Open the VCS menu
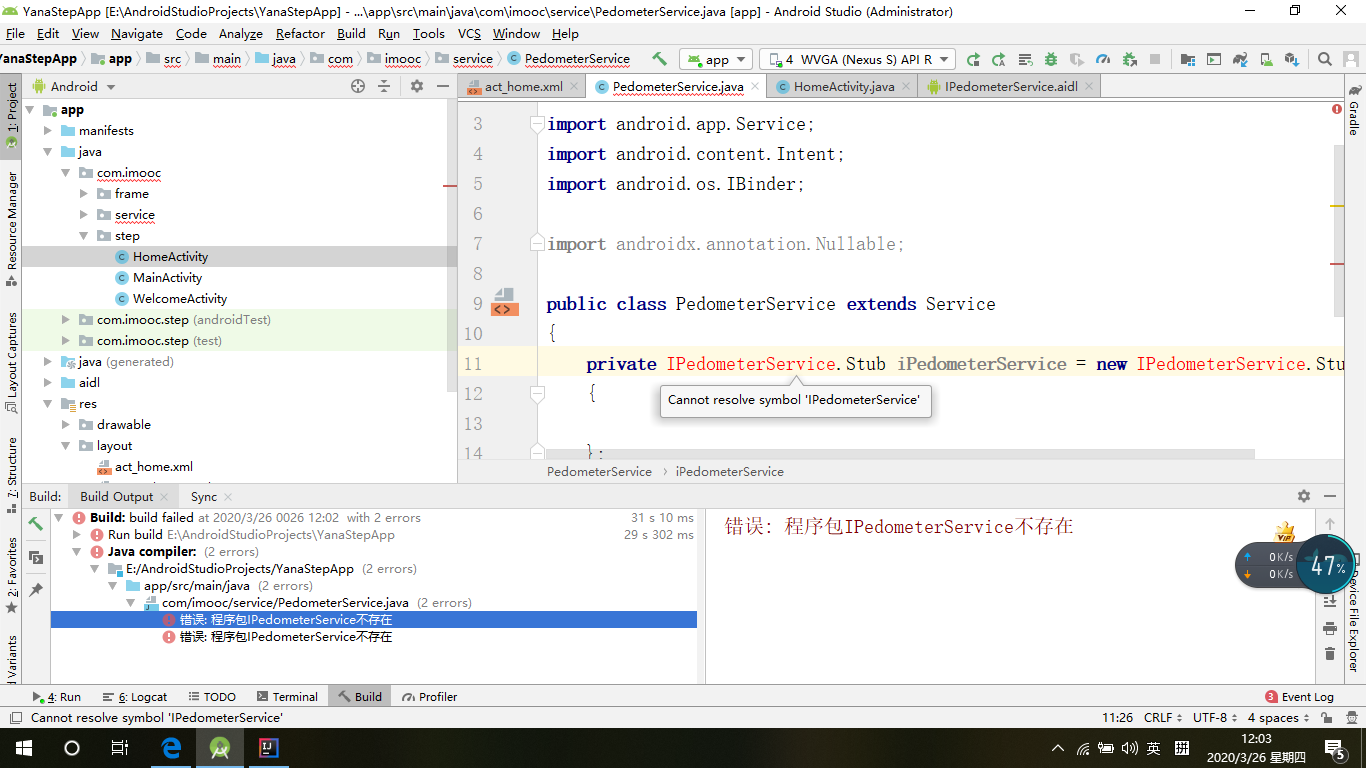This screenshot has height=768, width=1366. point(469,33)
